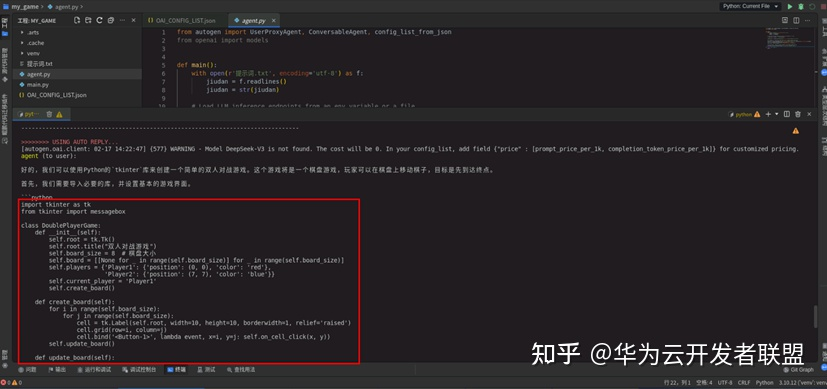Close the agent.py editor tab
Image resolution: width=827 pixels, height=389 pixels.
pos(273,21)
